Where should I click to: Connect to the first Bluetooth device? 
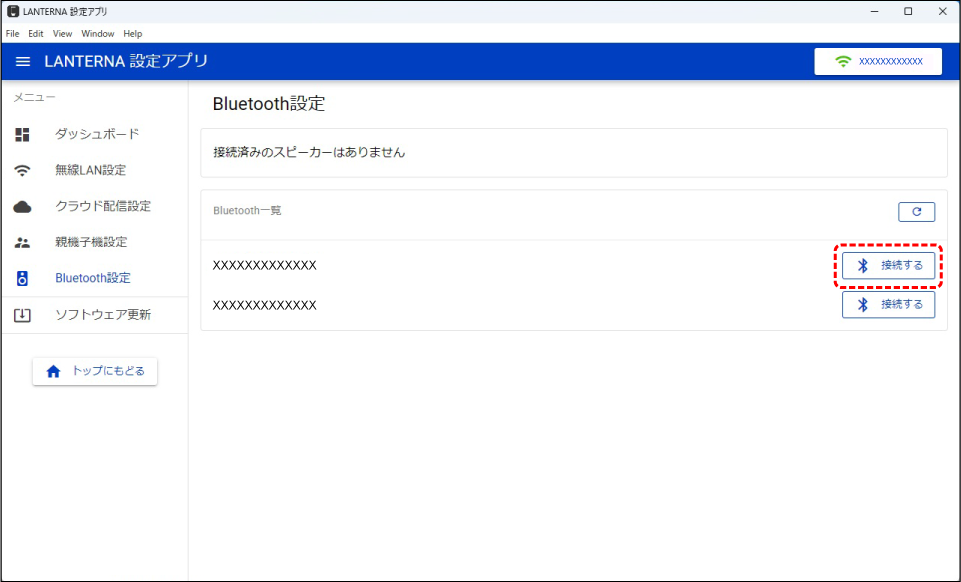888,266
